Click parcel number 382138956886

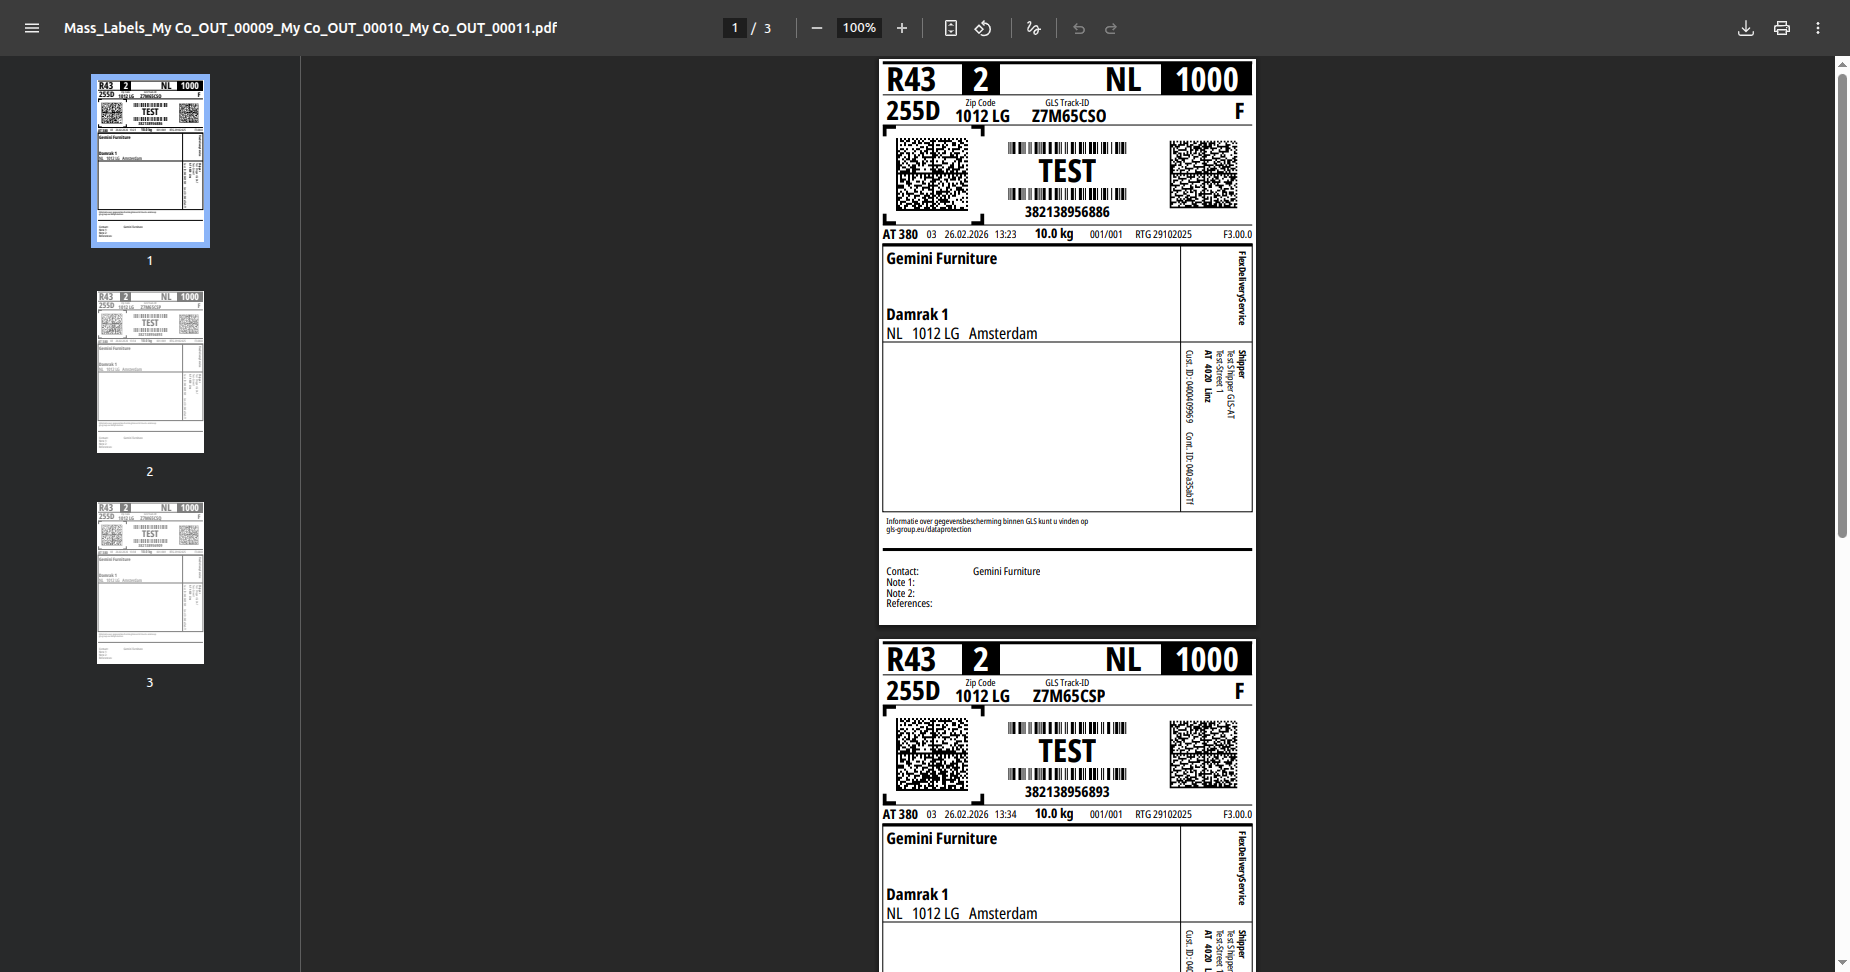tap(1067, 212)
